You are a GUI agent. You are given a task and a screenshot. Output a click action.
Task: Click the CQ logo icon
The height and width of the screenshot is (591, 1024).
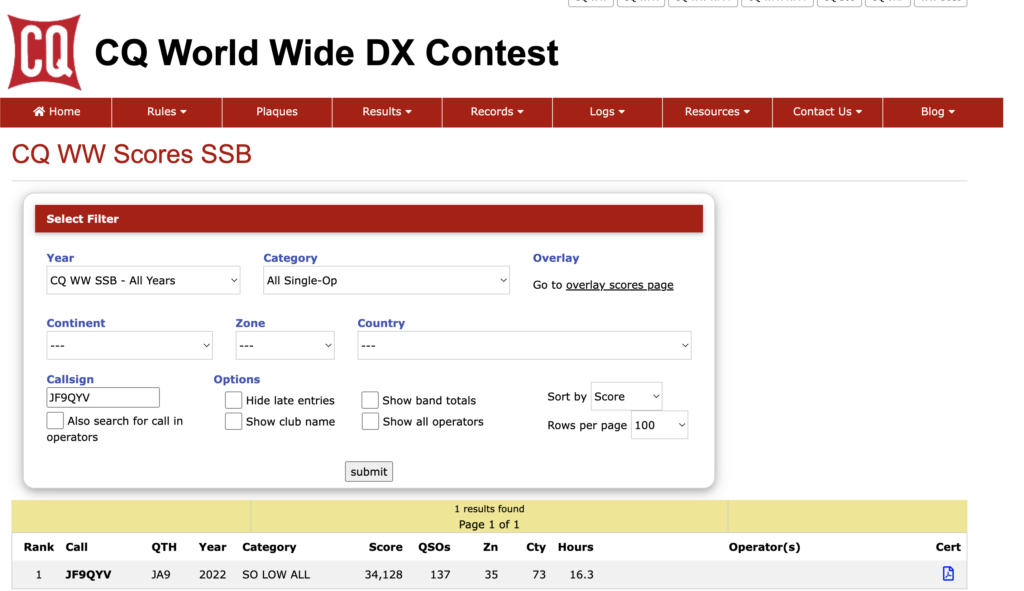pyautogui.click(x=44, y=52)
